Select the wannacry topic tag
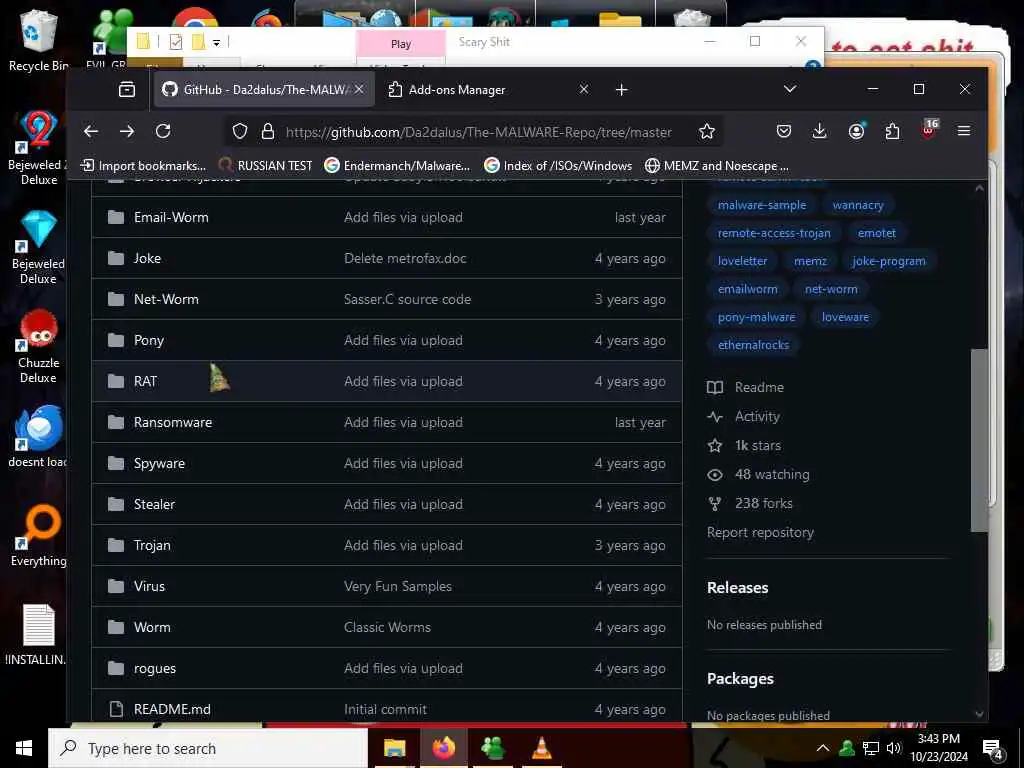 click(x=858, y=205)
